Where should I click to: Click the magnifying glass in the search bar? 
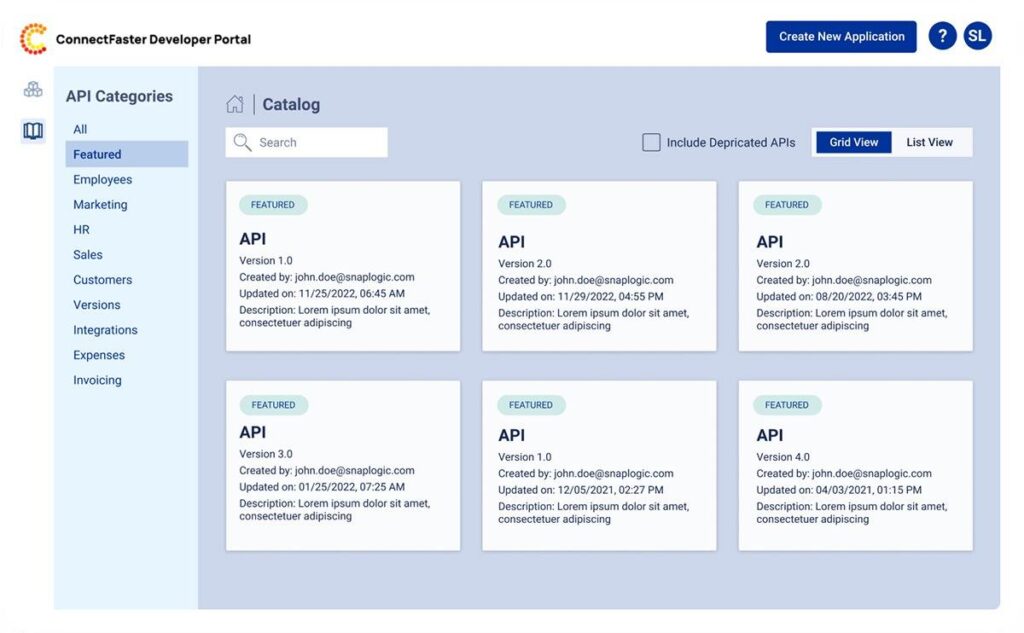click(241, 142)
